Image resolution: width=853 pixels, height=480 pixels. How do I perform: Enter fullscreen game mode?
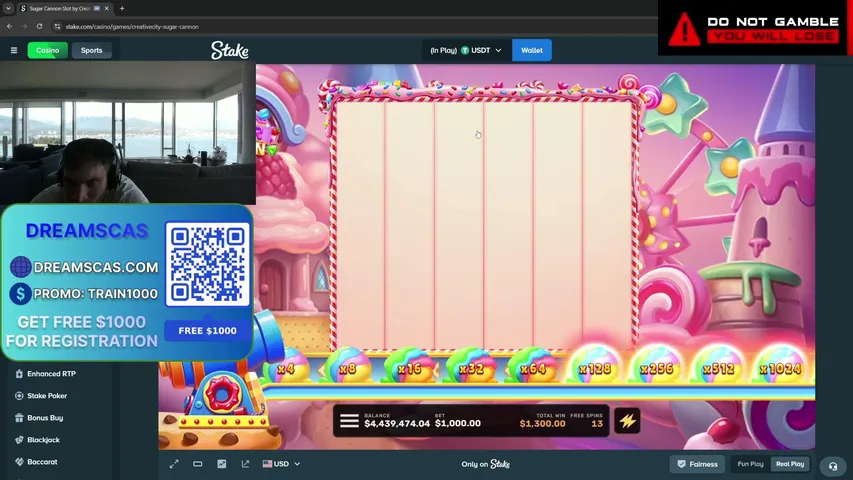tap(174, 464)
